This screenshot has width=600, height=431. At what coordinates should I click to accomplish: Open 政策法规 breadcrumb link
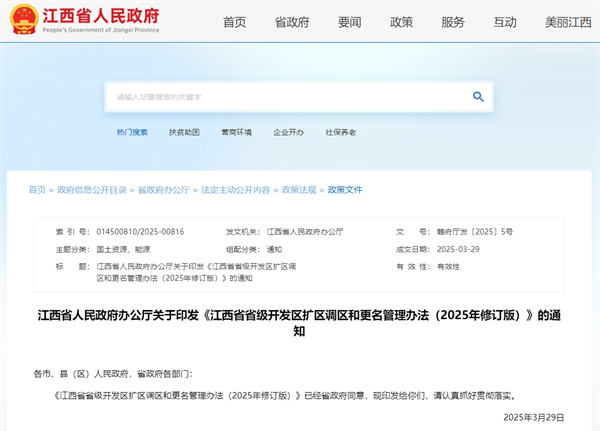click(299, 190)
